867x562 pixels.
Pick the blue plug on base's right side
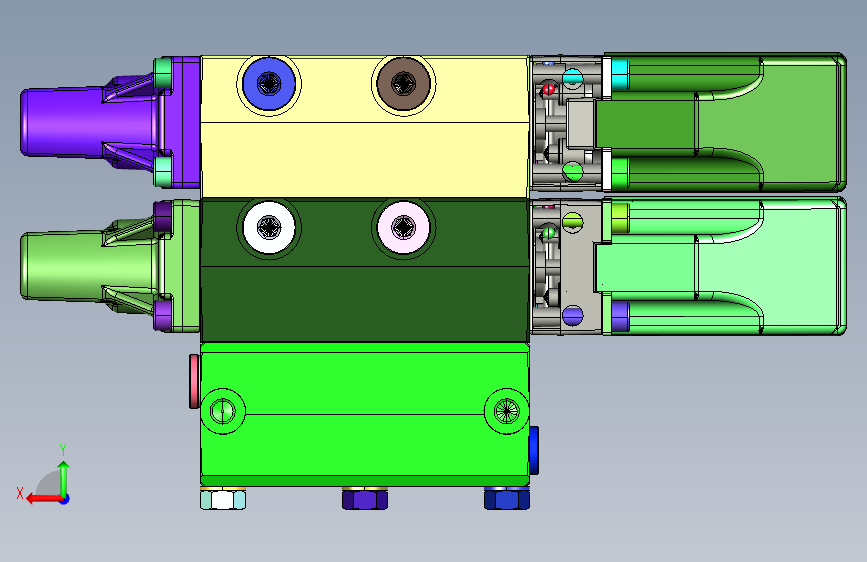[x=534, y=450]
